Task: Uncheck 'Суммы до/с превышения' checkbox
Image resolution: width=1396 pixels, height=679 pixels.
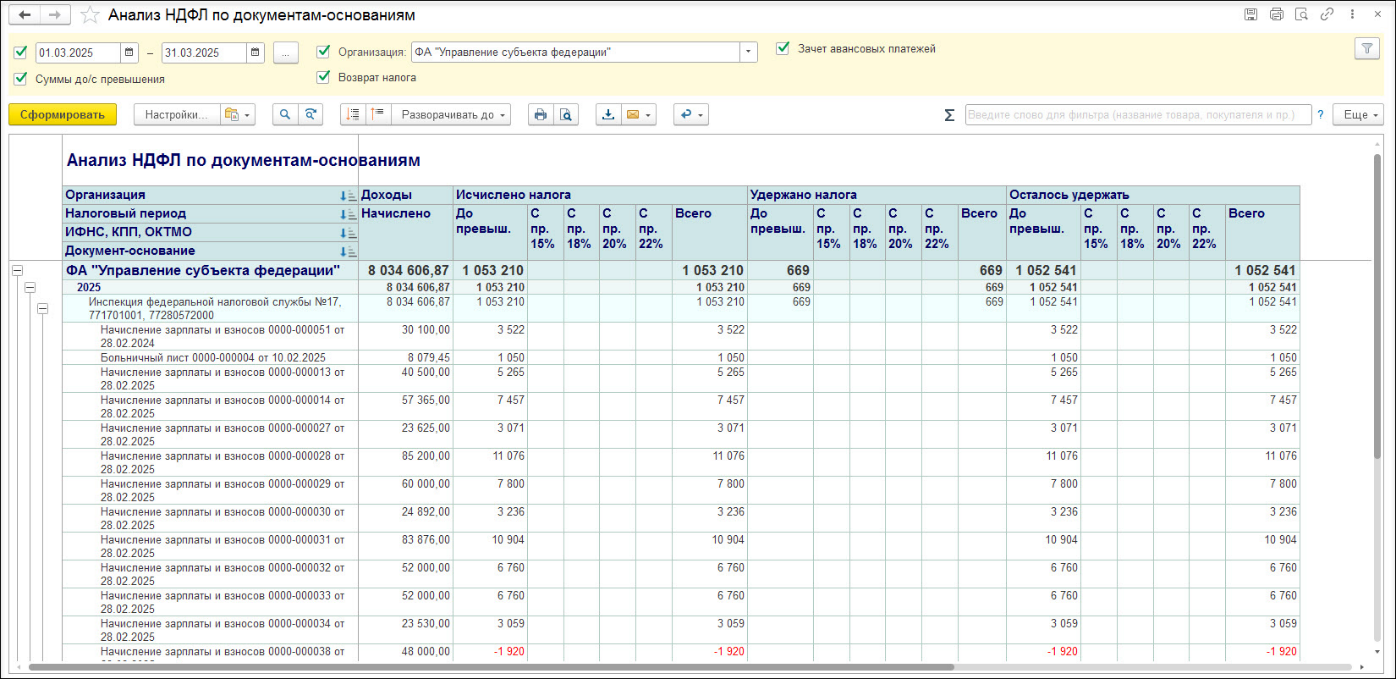Action: click(x=21, y=78)
